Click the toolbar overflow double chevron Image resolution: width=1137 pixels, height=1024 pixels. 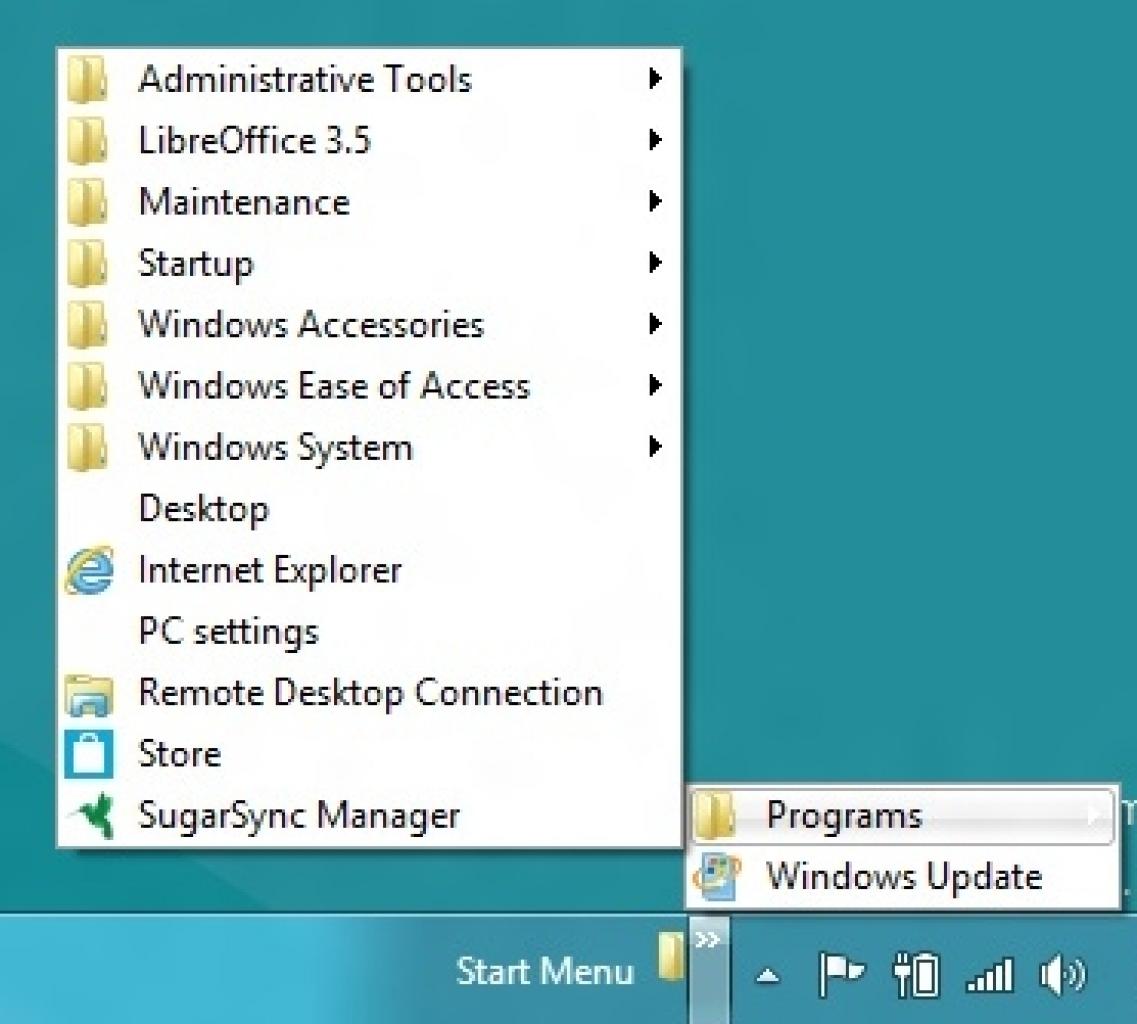tap(707, 941)
